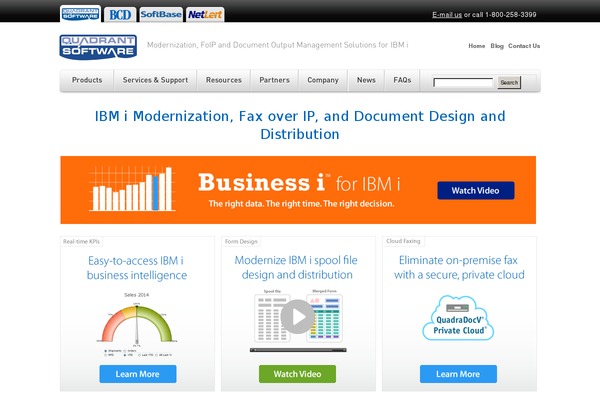Click the Quadrant Software main logo
600x400 pixels.
coord(98,47)
